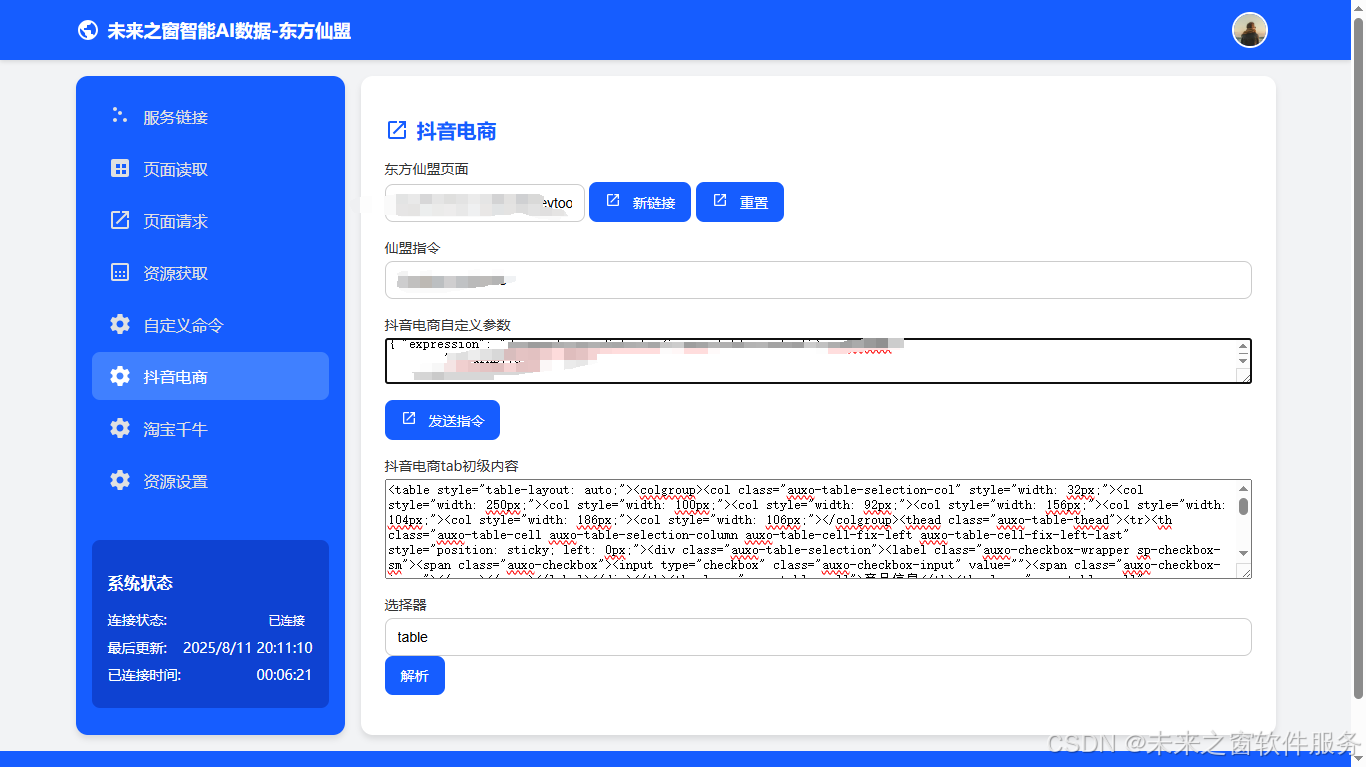Click the down arrow of the 自定义参数 textarea scrollbar
Viewport: 1366px width, 767px height.
click(x=1243, y=360)
